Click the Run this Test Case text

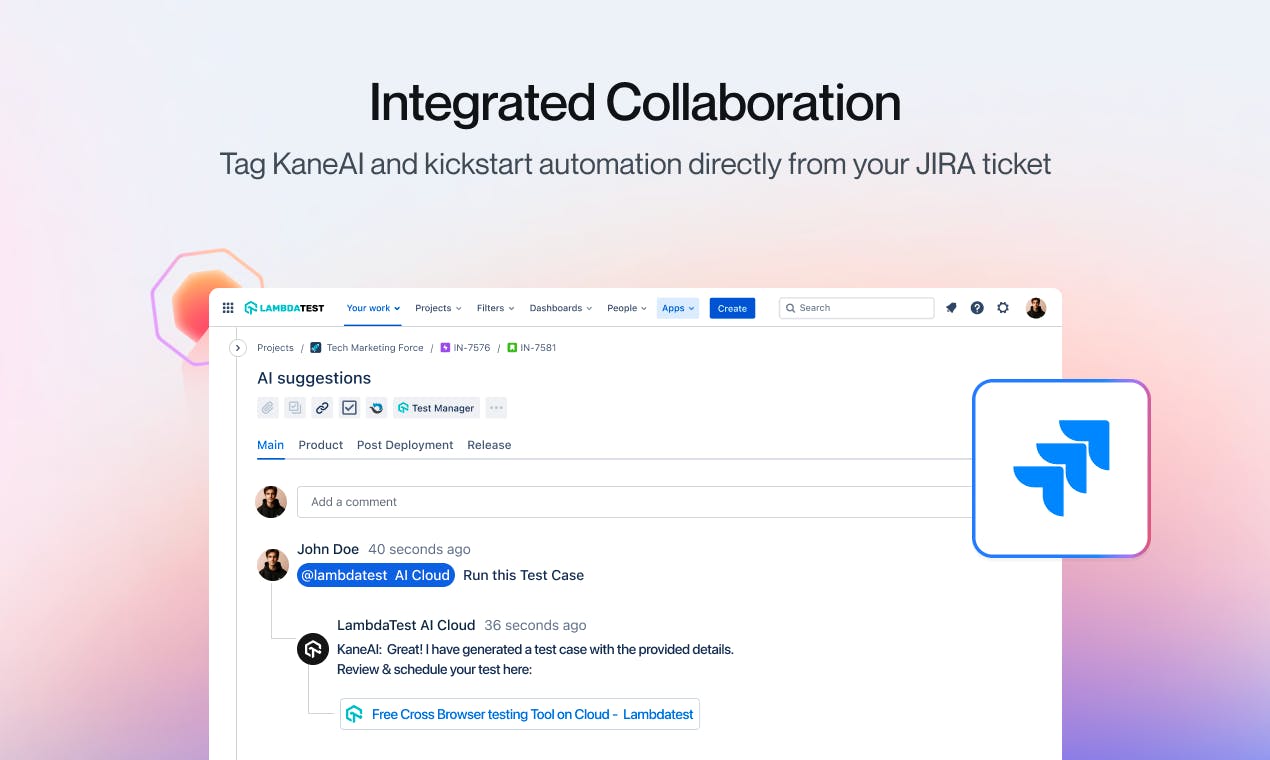tap(523, 575)
